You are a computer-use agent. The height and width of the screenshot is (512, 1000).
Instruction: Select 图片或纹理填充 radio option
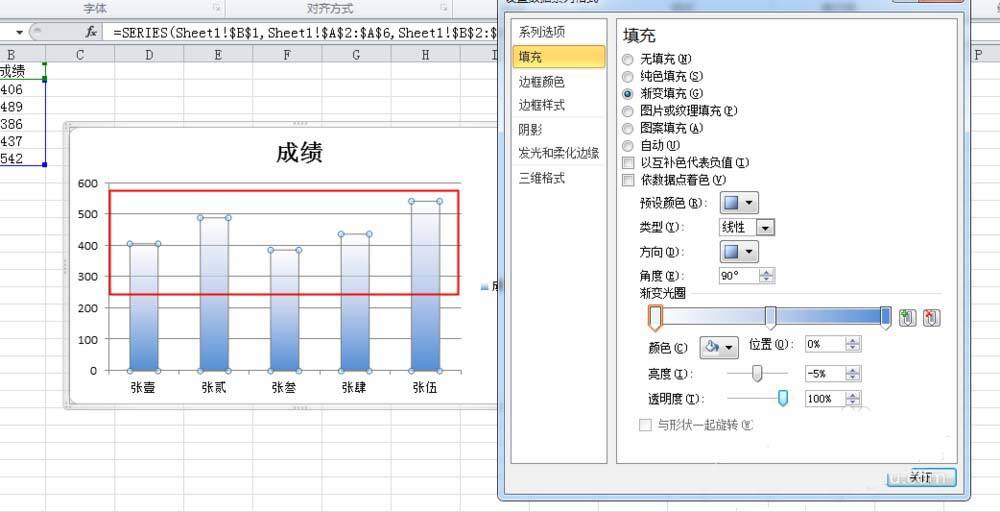628,111
